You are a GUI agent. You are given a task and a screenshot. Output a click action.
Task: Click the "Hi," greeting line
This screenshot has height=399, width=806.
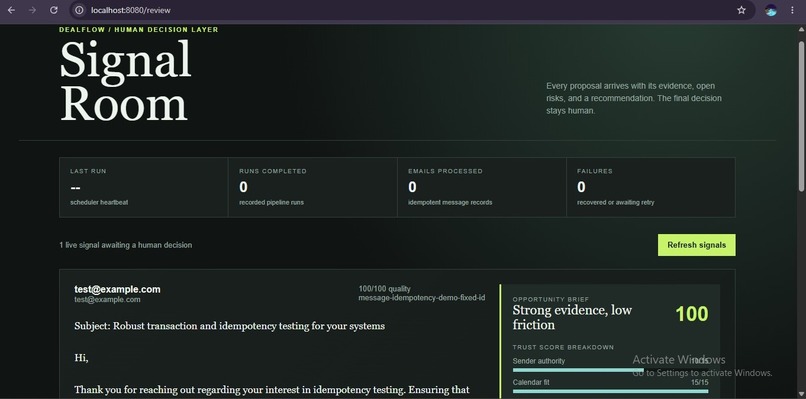coord(81,358)
